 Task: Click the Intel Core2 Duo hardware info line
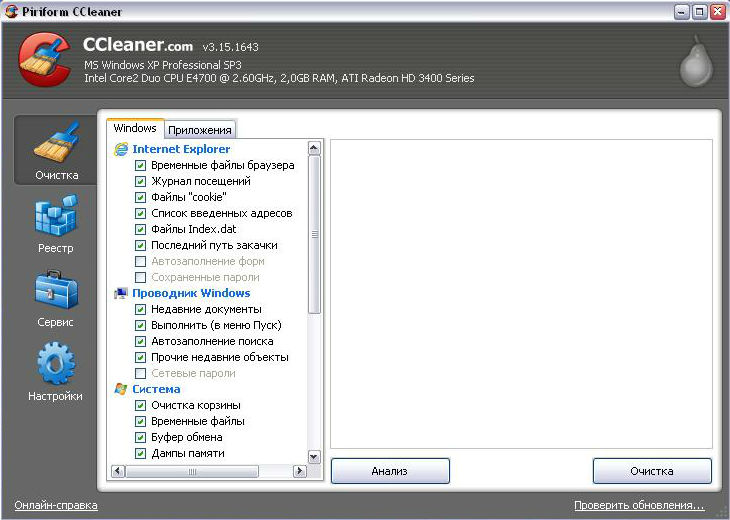[x=279, y=78]
